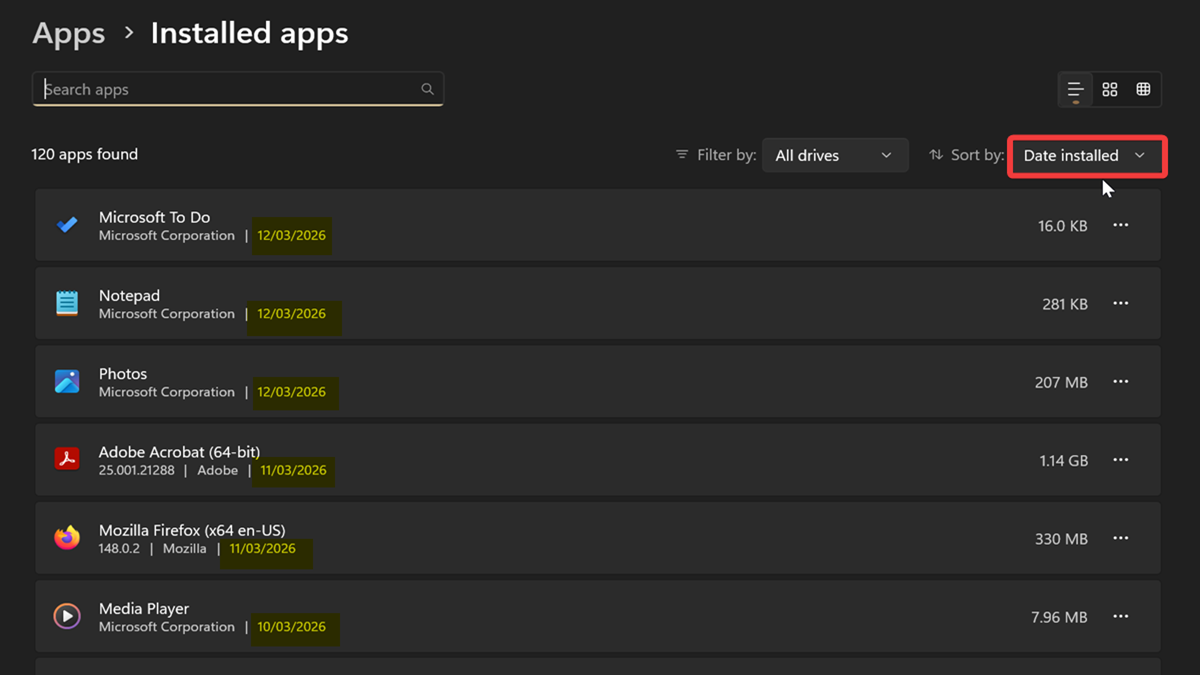The image size is (1200, 675).
Task: Click the Installed apps breadcrumb title
Action: tap(249, 33)
